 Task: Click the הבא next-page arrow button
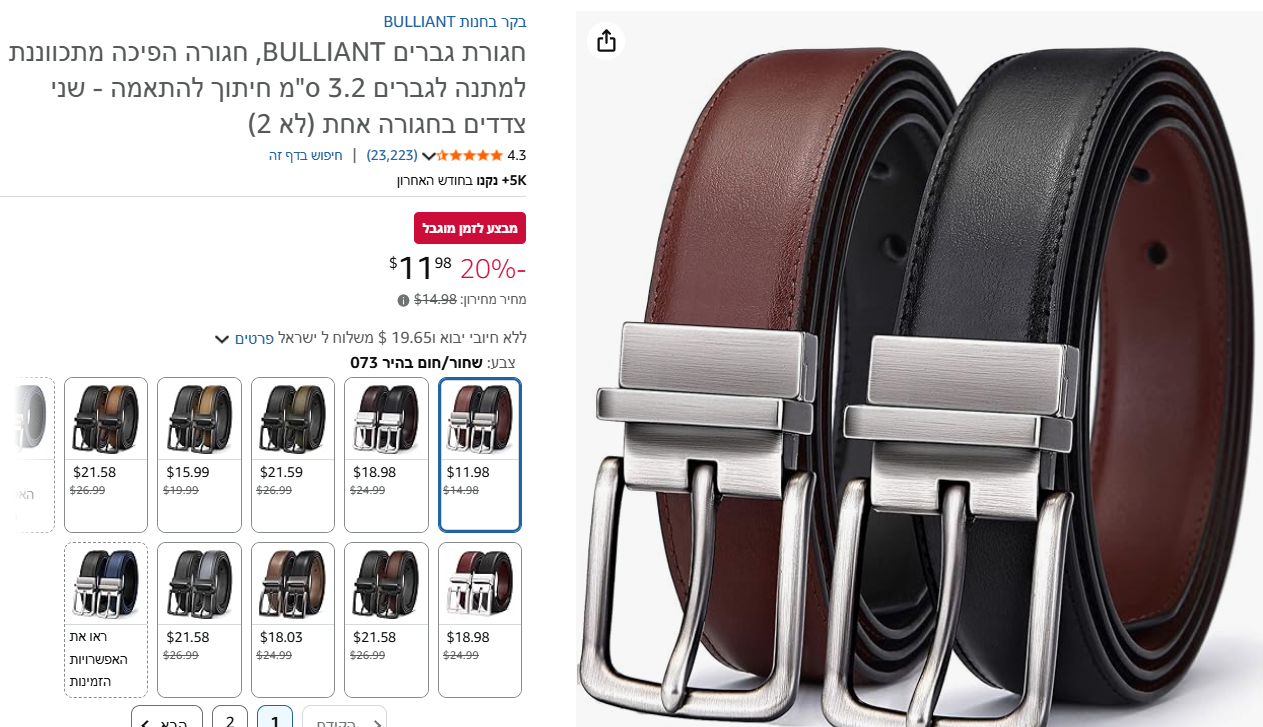[167, 717]
